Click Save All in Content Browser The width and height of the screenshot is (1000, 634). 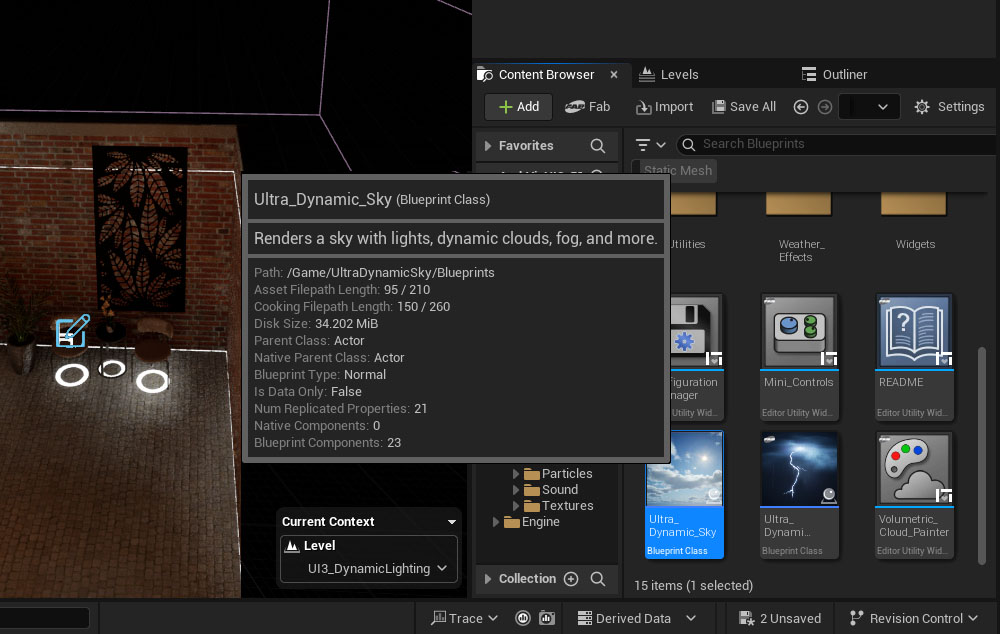(744, 107)
